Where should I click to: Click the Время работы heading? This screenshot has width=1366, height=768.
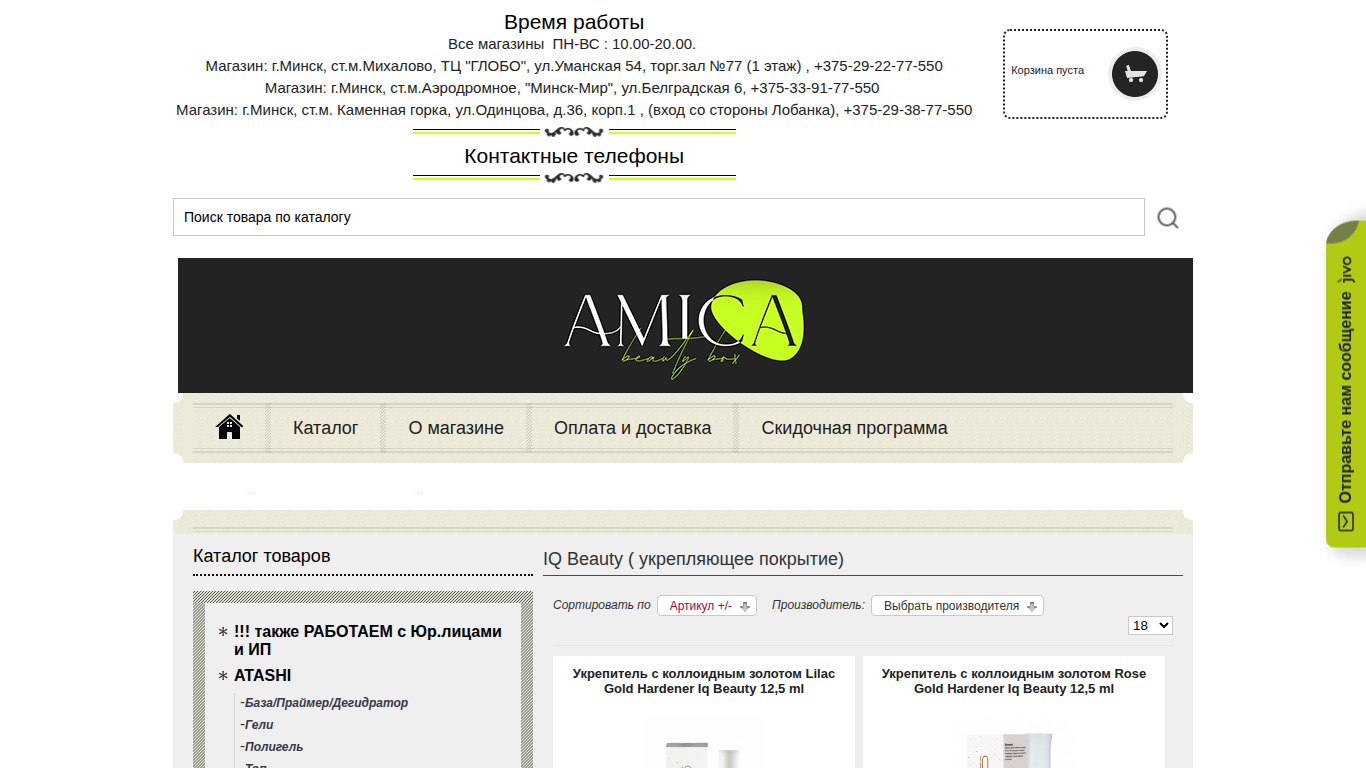pyautogui.click(x=574, y=22)
